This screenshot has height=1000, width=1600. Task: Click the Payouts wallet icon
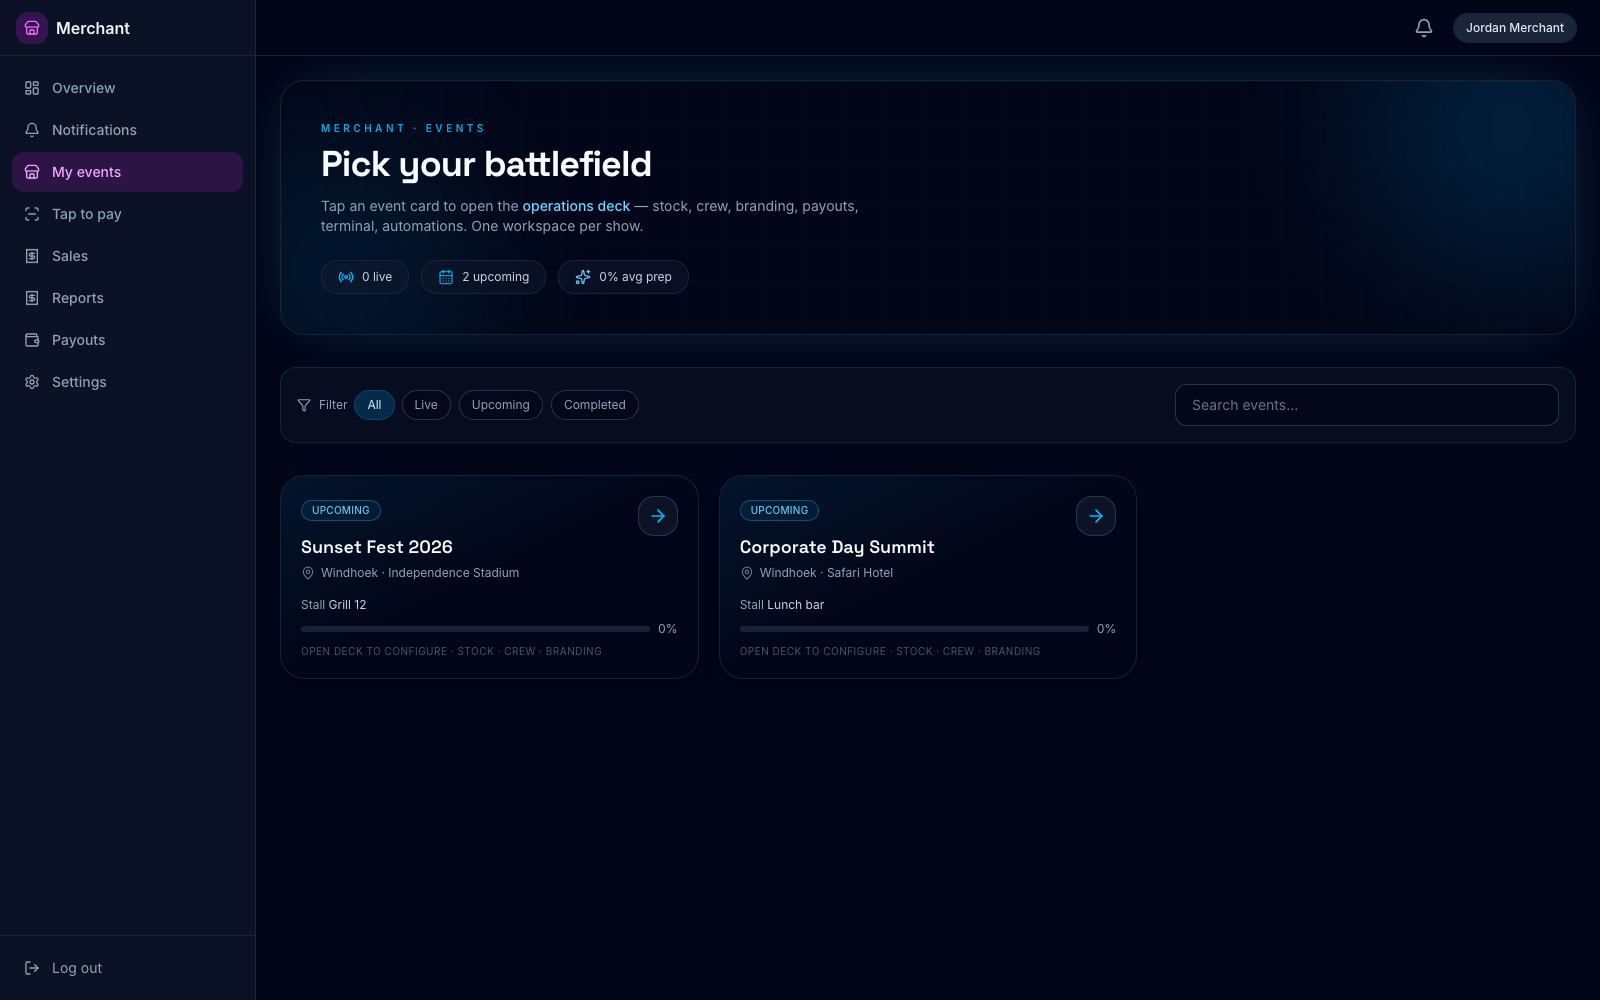click(x=32, y=340)
